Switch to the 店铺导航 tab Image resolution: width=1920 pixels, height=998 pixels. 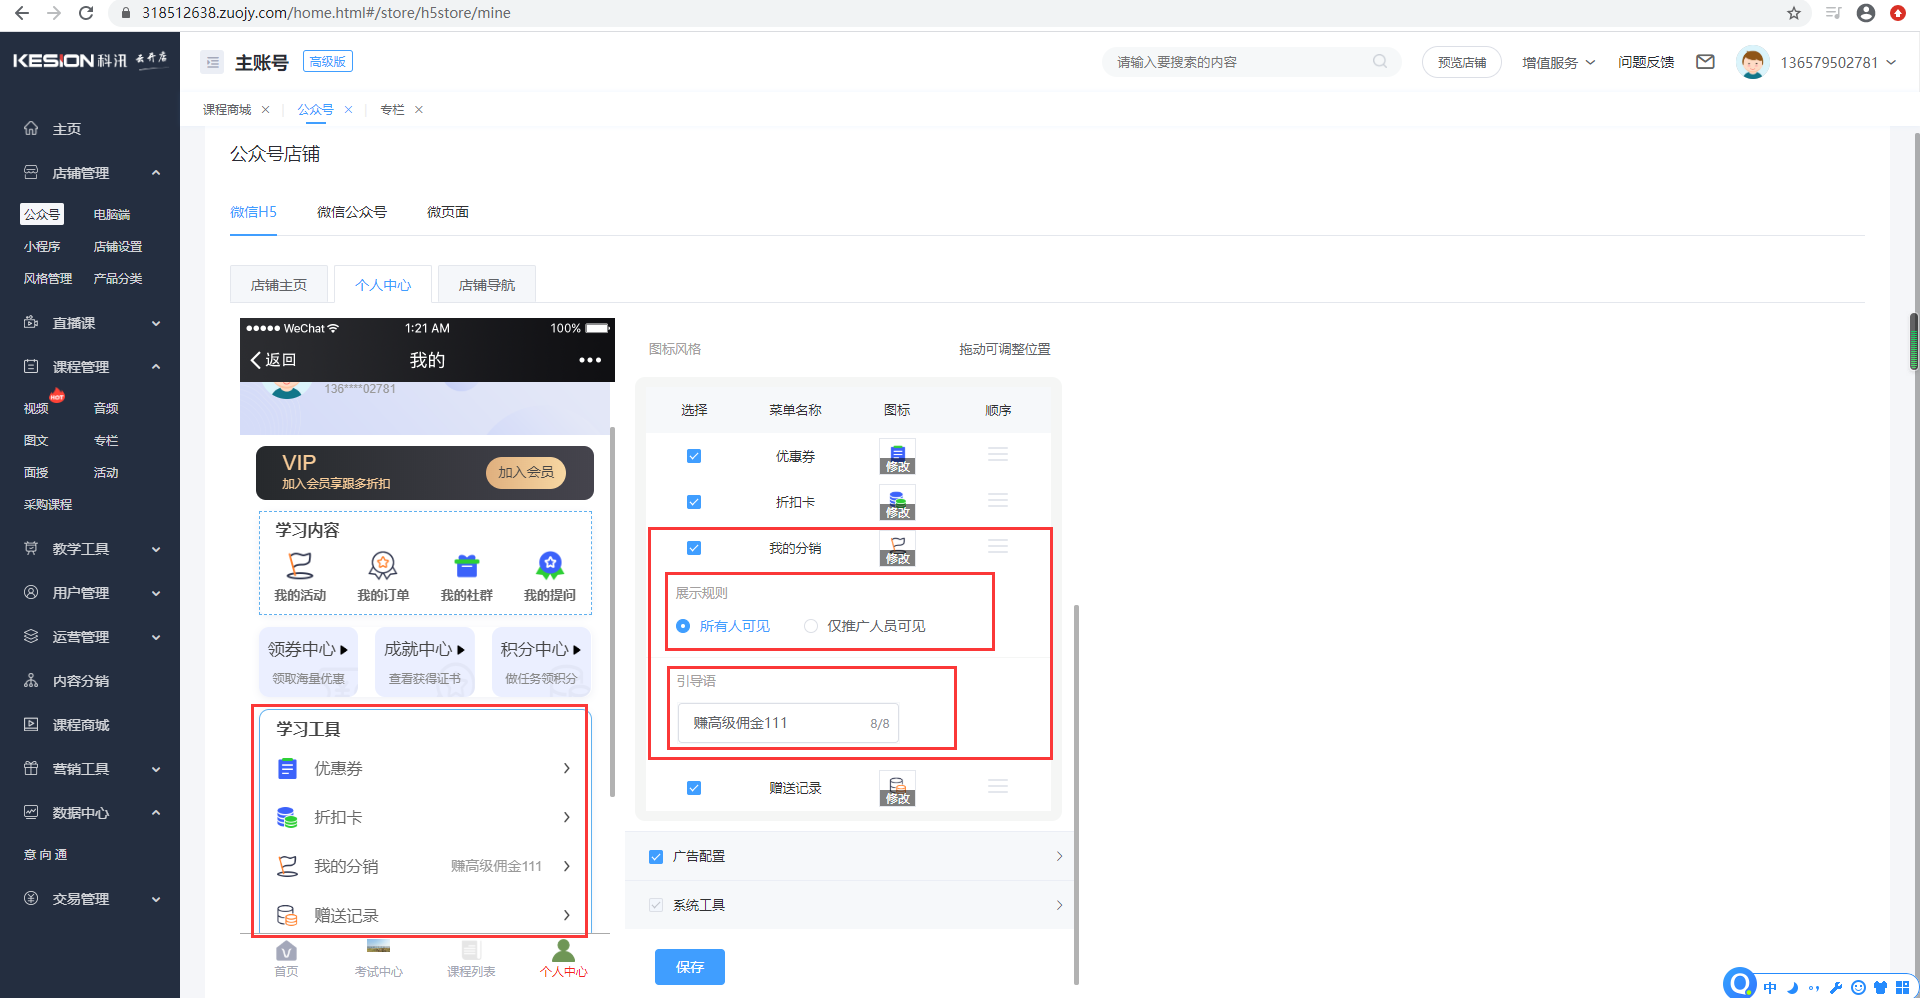pos(486,285)
